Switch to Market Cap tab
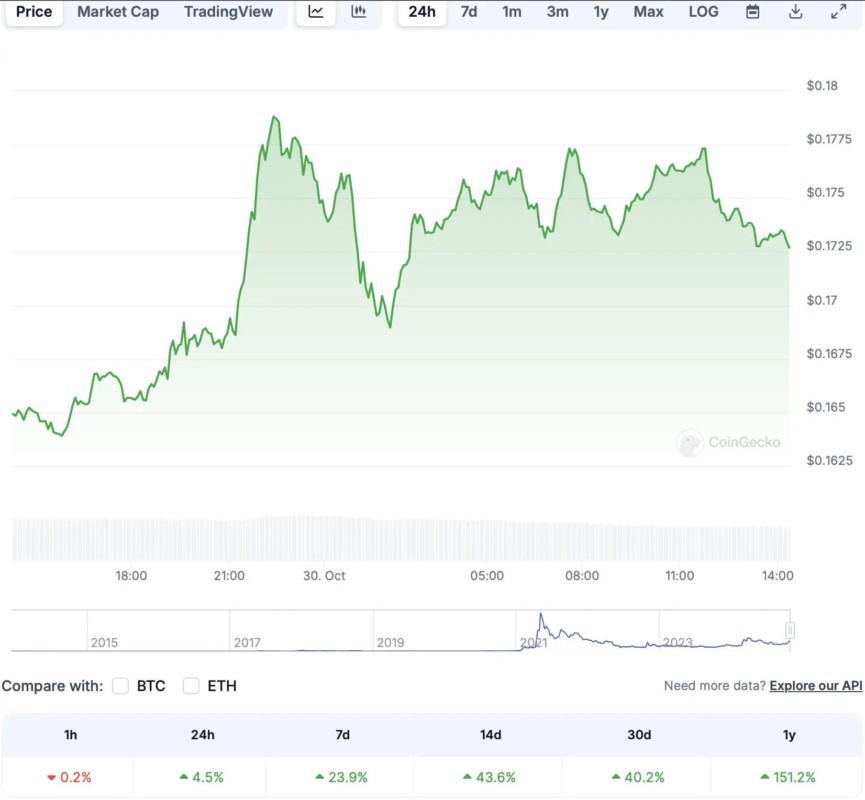 118,12
